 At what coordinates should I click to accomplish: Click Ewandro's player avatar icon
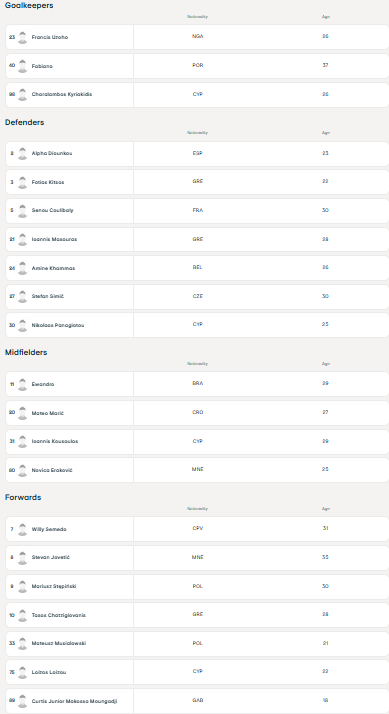click(x=22, y=384)
